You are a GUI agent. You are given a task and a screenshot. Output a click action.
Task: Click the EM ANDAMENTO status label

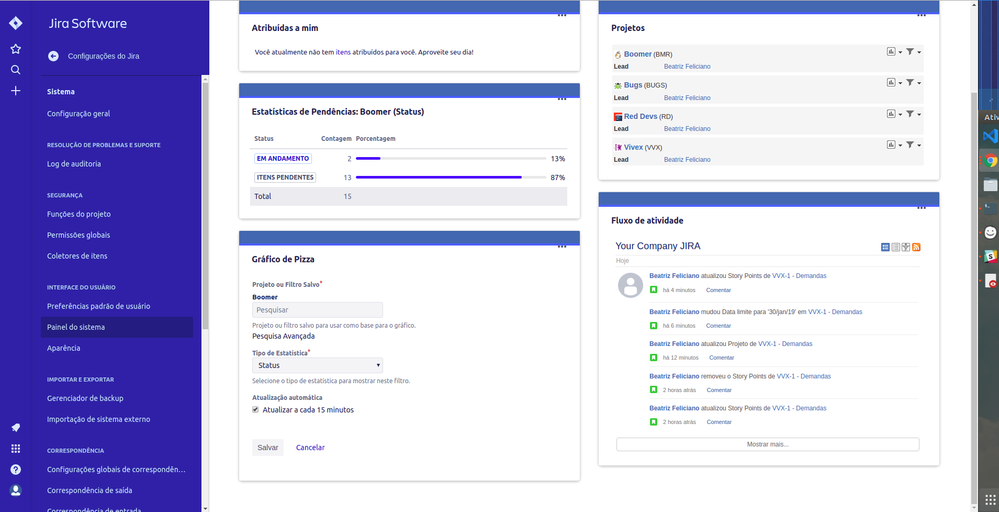tap(283, 159)
